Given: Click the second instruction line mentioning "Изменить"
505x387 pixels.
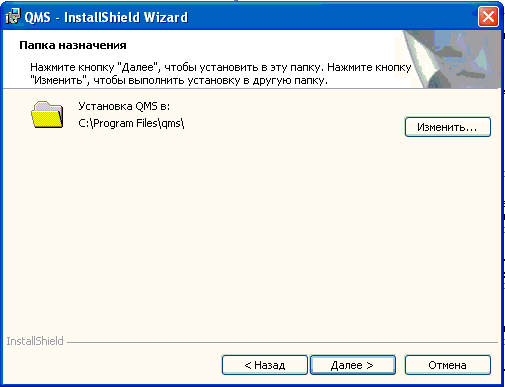Looking at the screenshot, I should (179, 80).
